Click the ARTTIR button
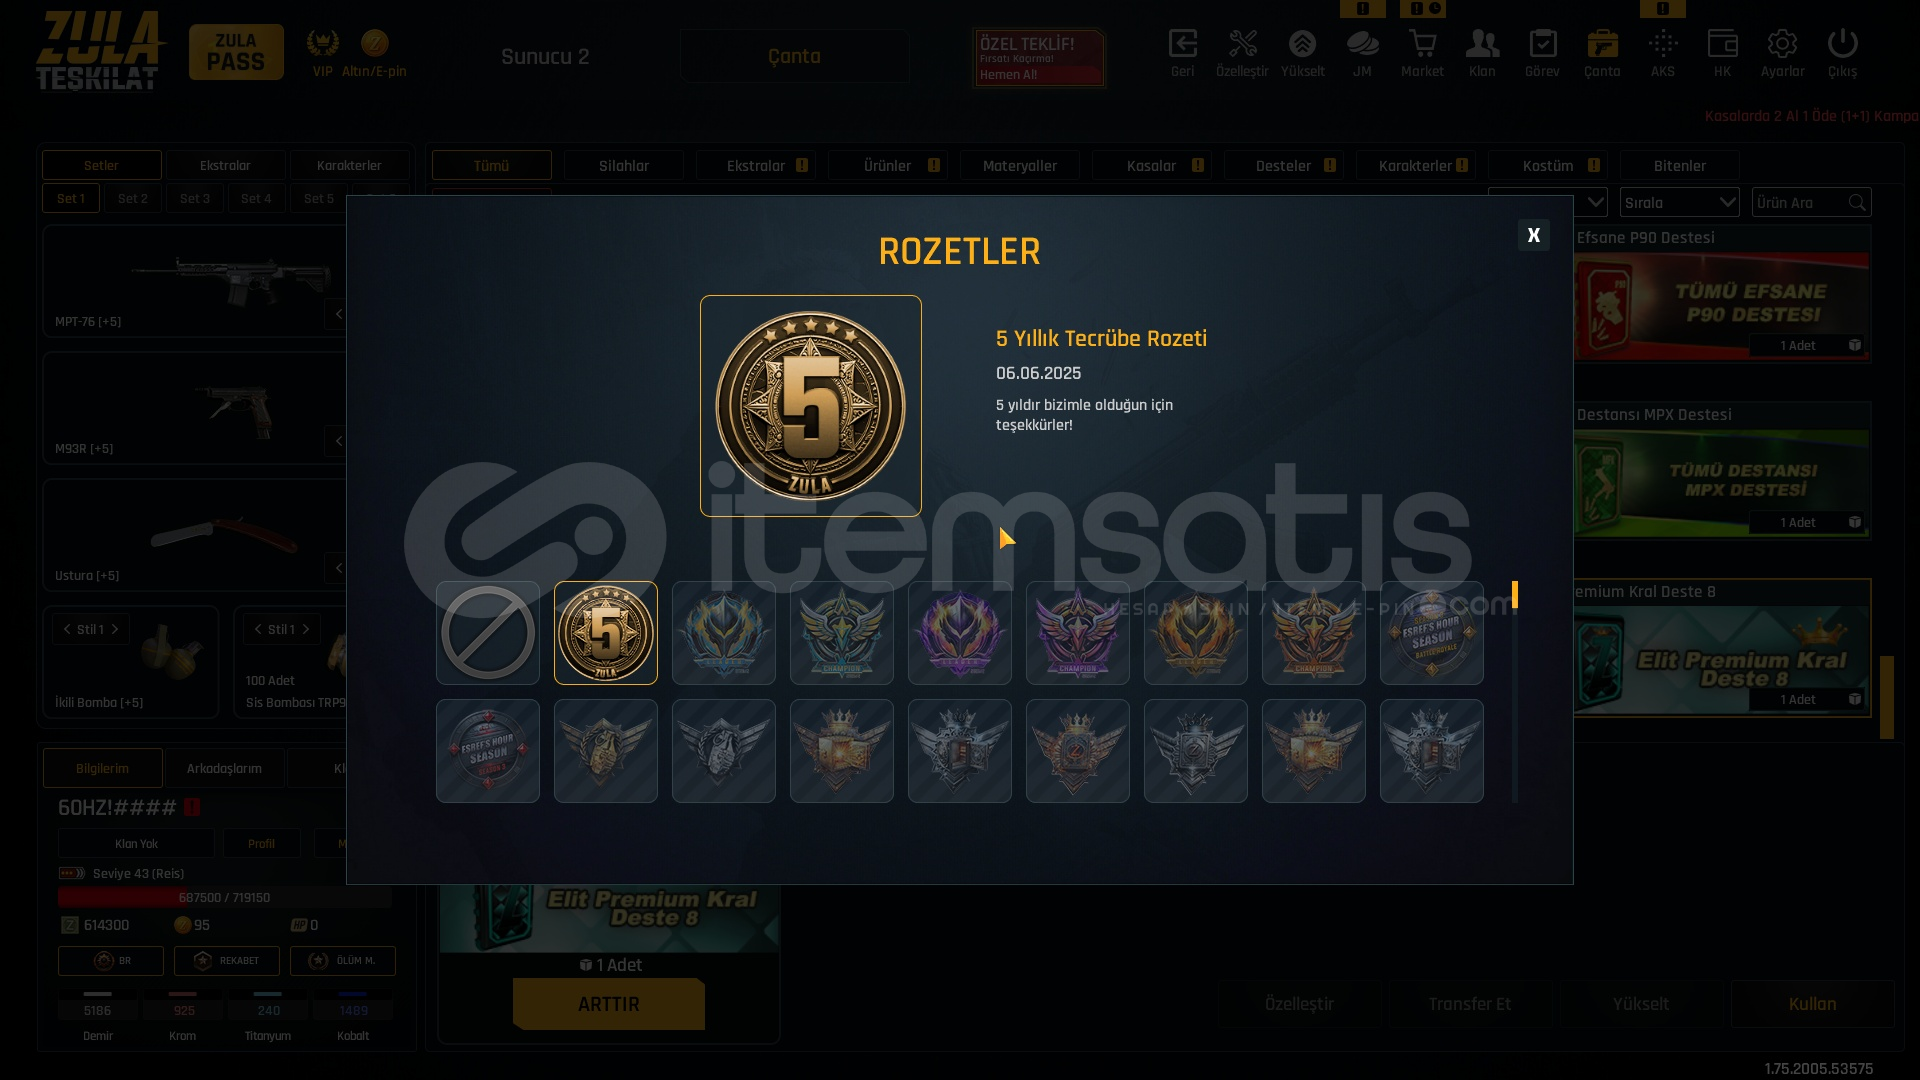Screen dimensions: 1920x1080 (609, 1004)
